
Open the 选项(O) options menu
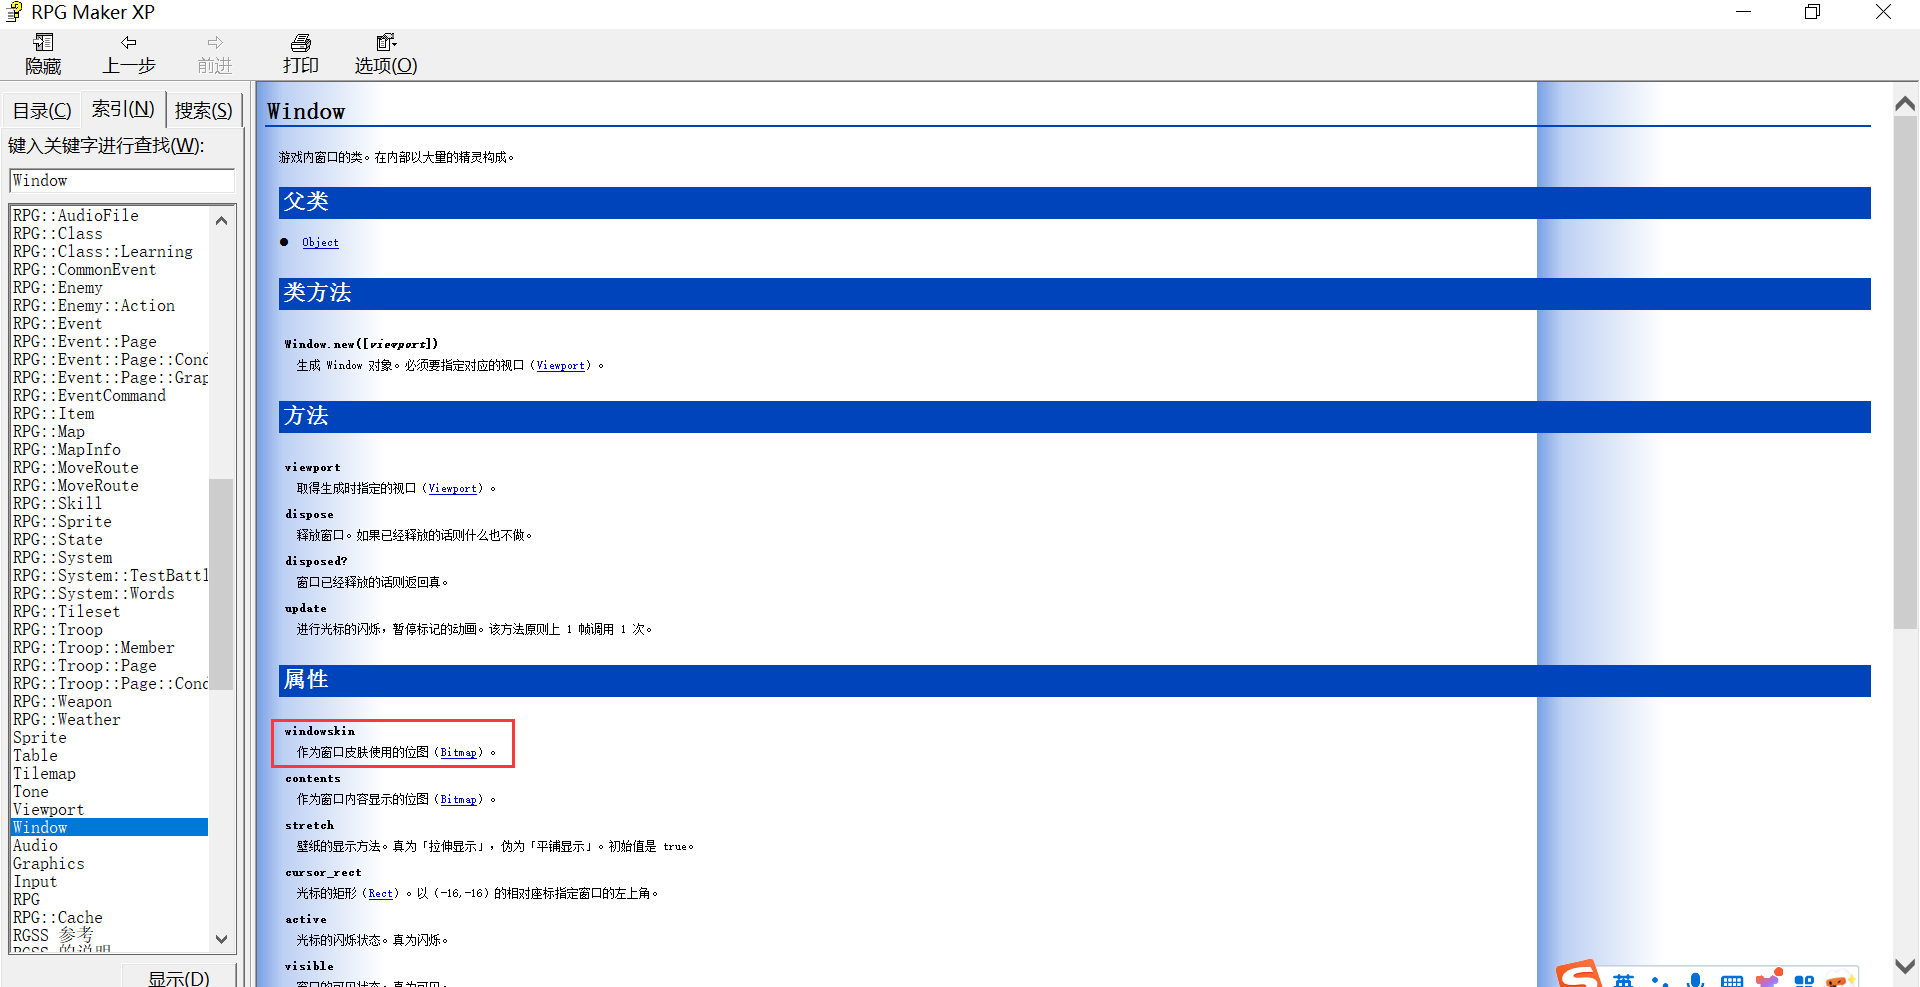386,54
